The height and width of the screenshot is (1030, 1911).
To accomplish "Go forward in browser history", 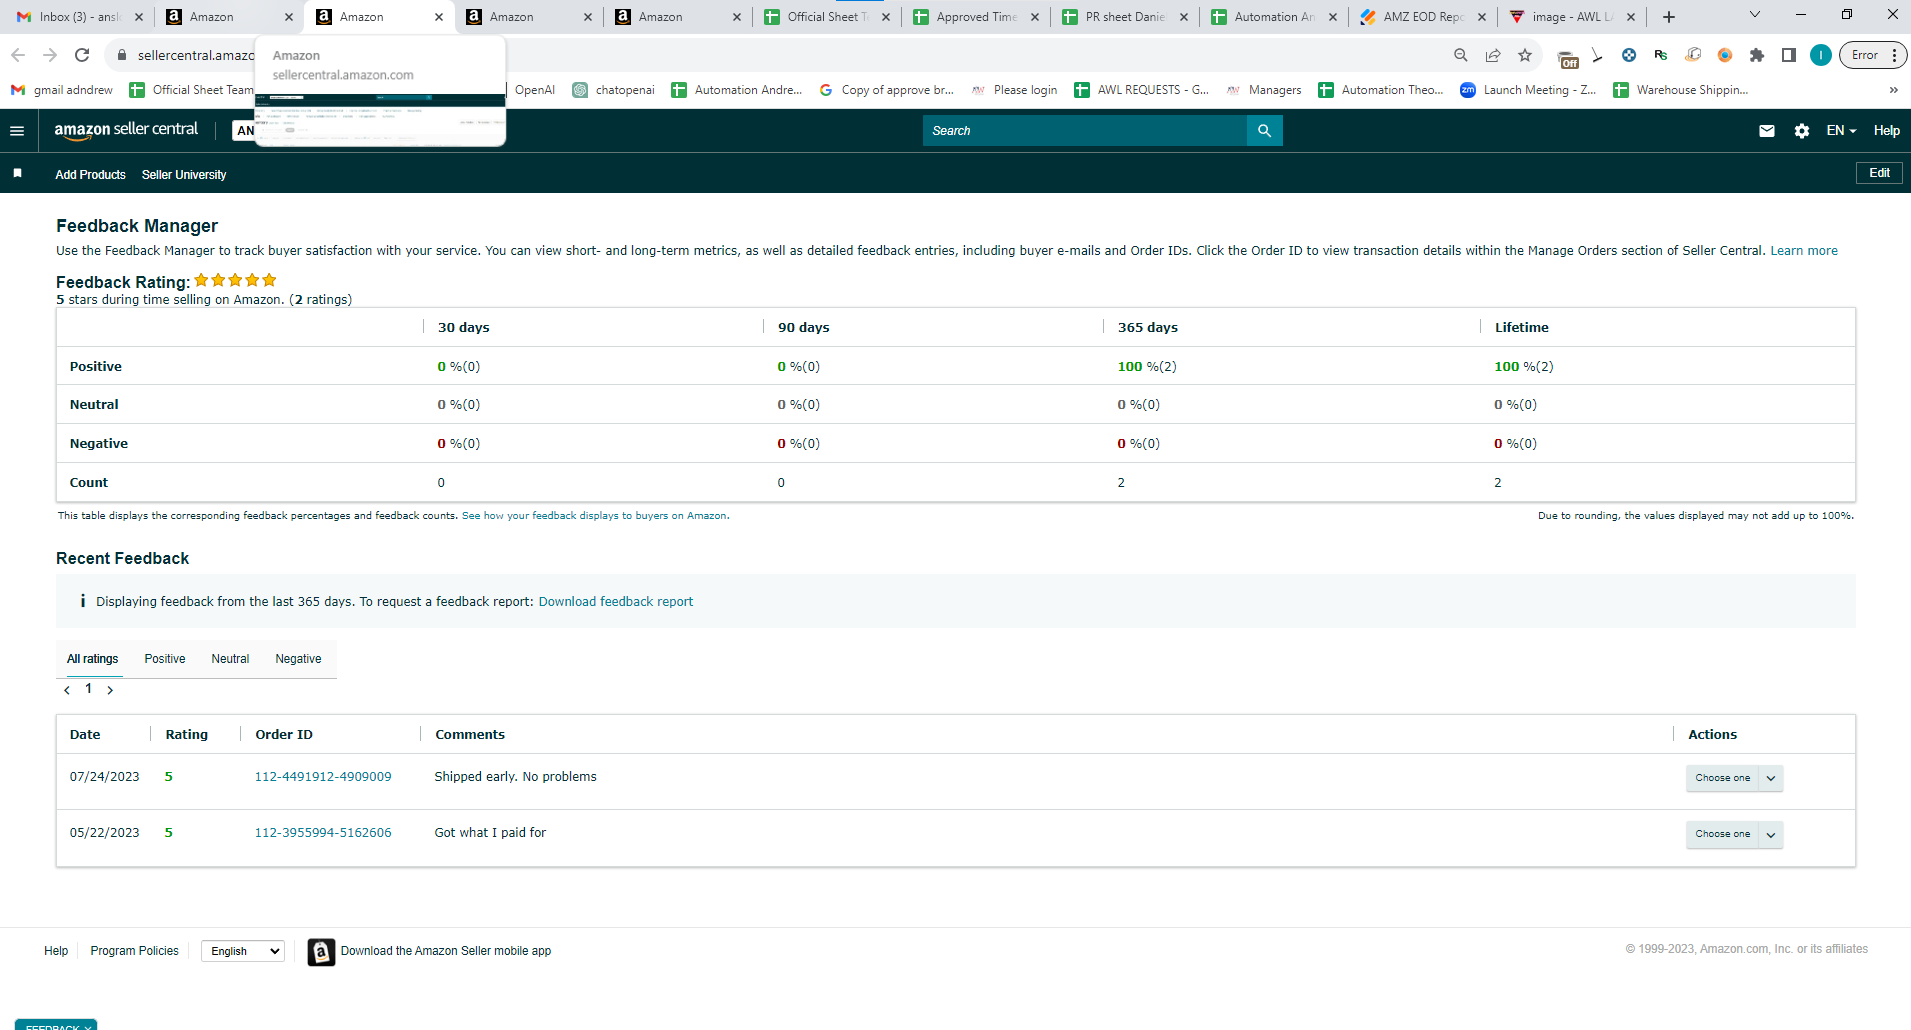I will 50,55.
